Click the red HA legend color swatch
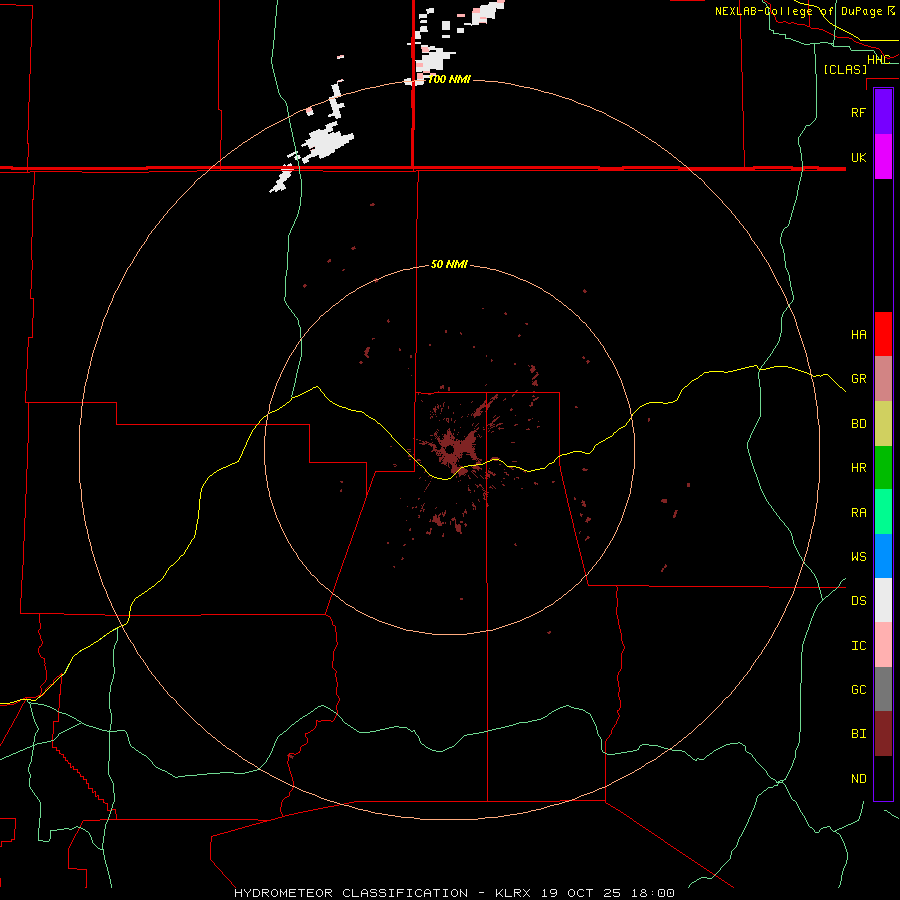Screen dimensions: 900x900 pyautogui.click(x=883, y=334)
